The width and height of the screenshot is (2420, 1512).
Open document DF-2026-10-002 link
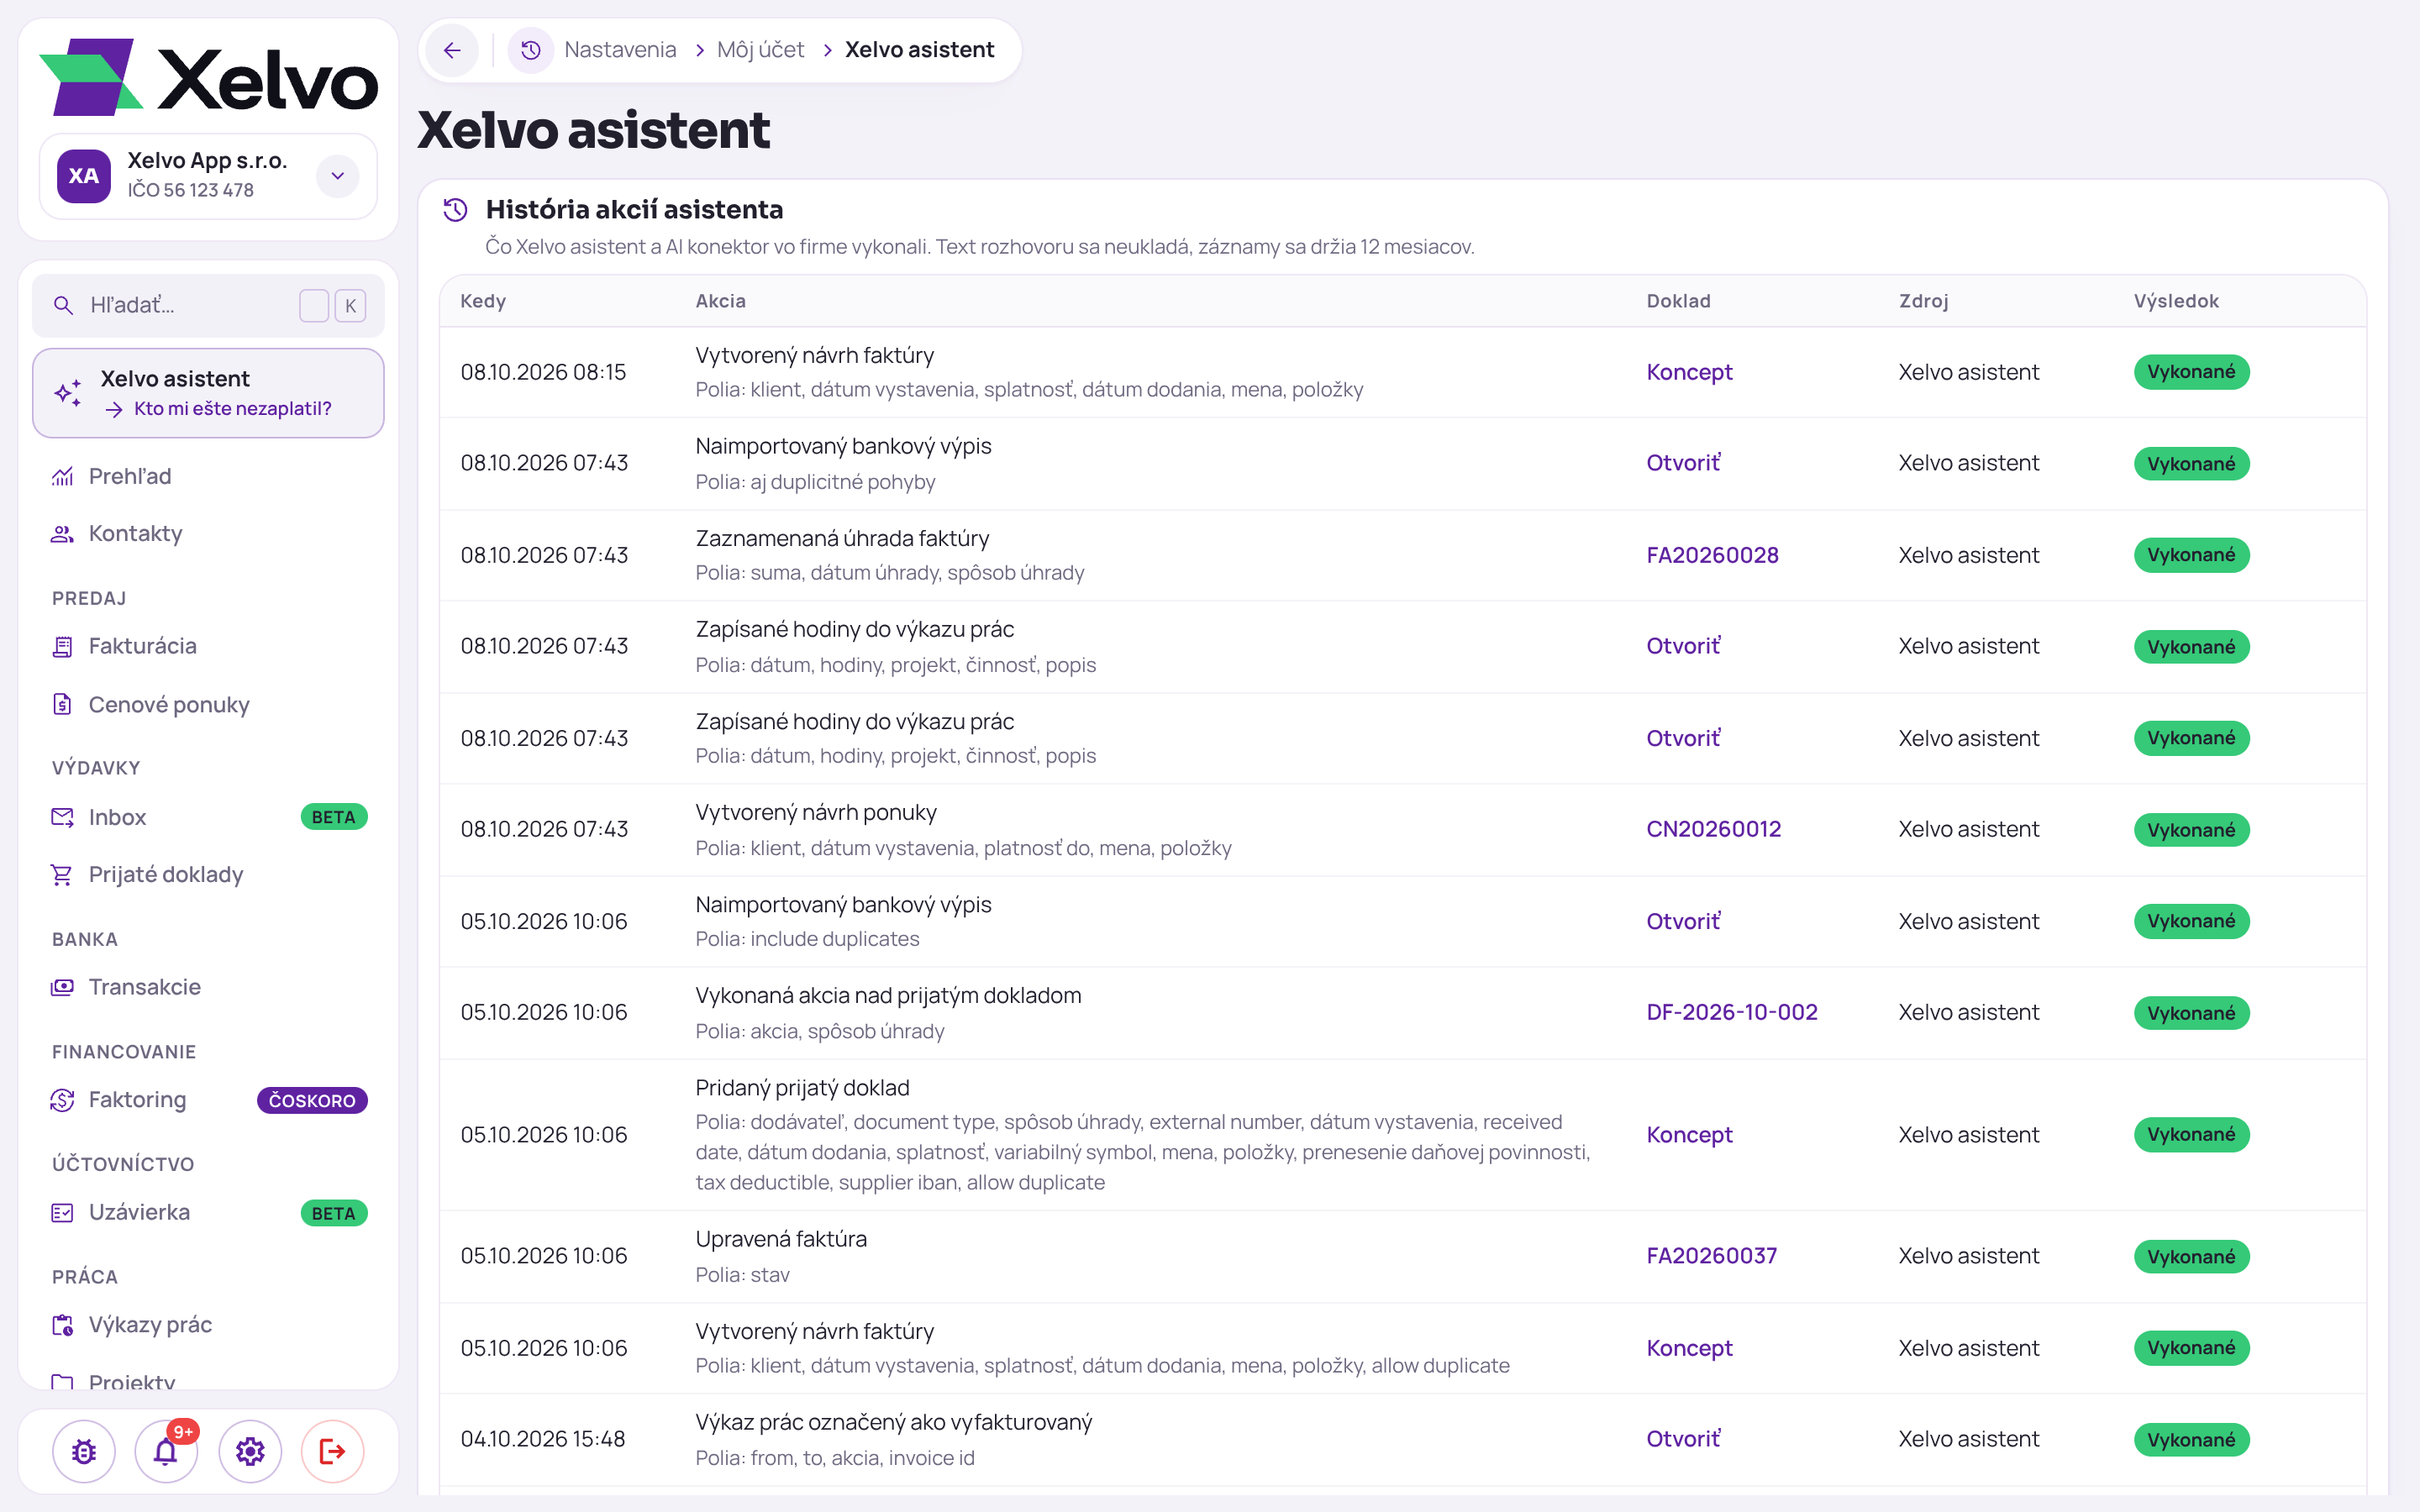coord(1732,1012)
